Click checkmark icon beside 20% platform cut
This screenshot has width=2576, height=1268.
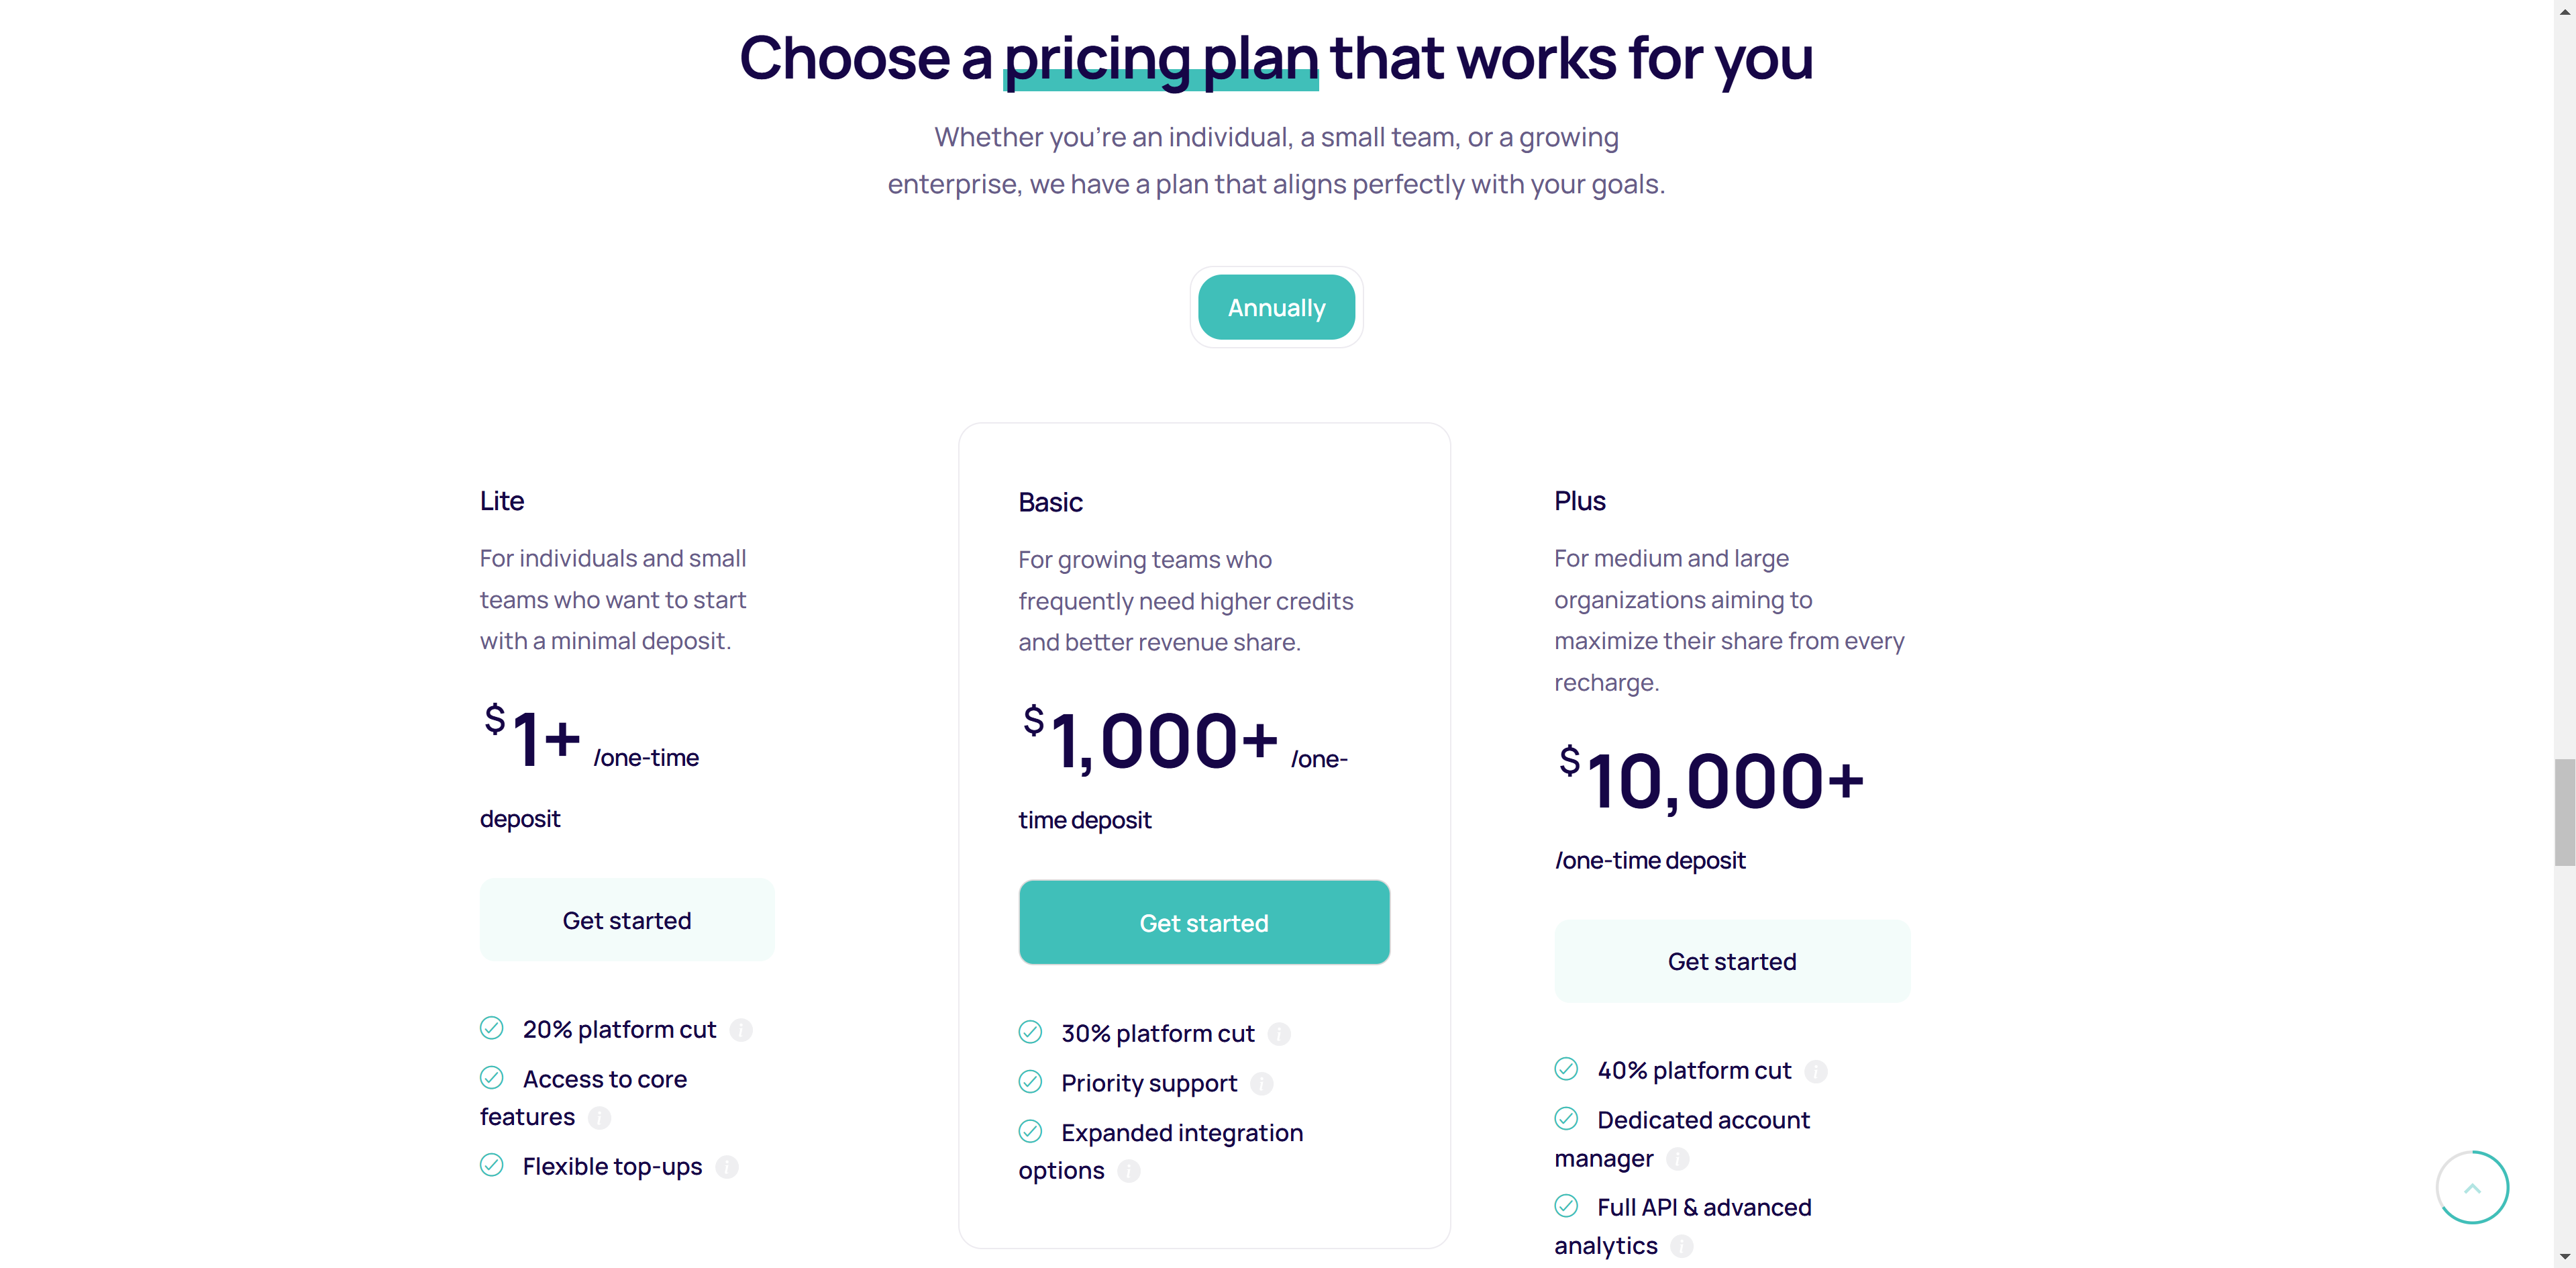tap(491, 1028)
